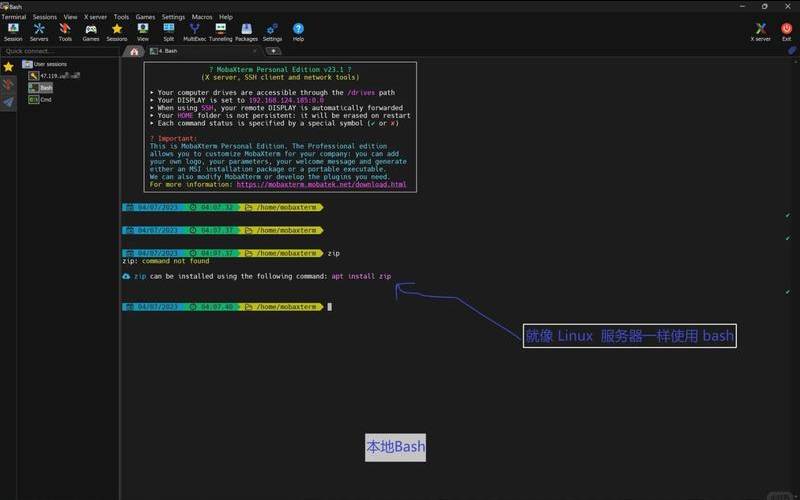
Task: Open the Settings menu in menu bar
Action: pos(173,17)
